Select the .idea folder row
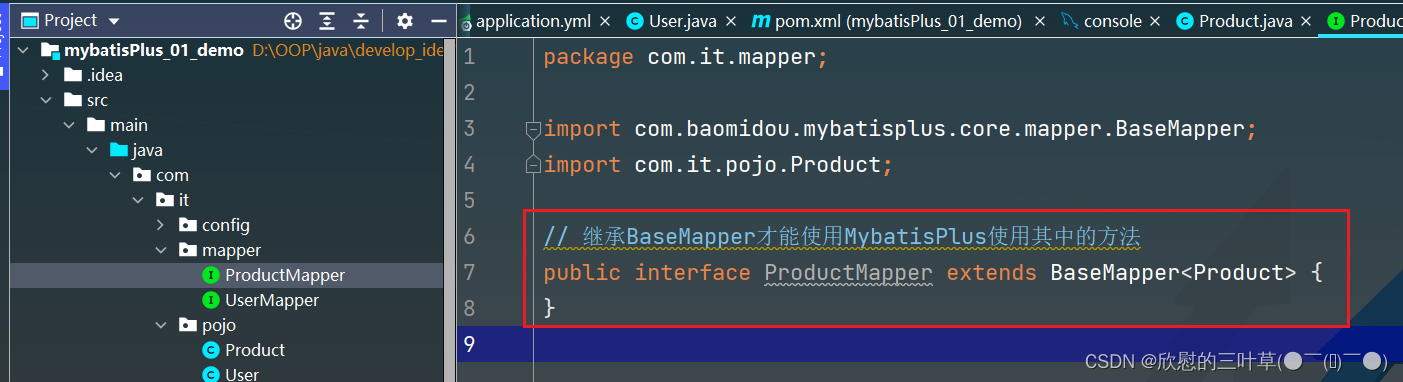Image resolution: width=1403 pixels, height=382 pixels. [x=227, y=75]
